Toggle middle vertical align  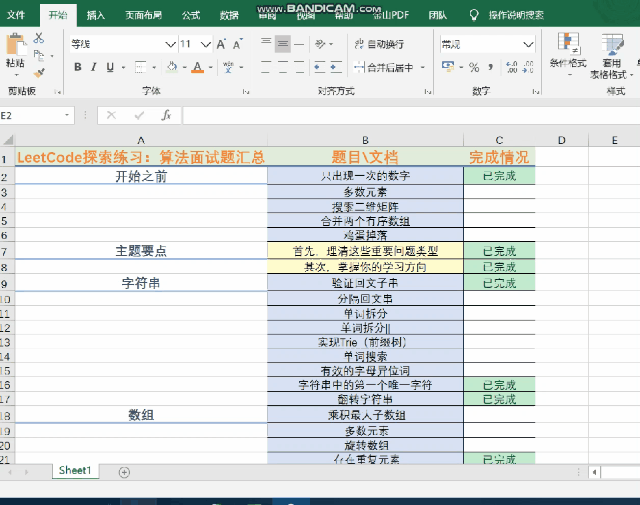coord(282,44)
